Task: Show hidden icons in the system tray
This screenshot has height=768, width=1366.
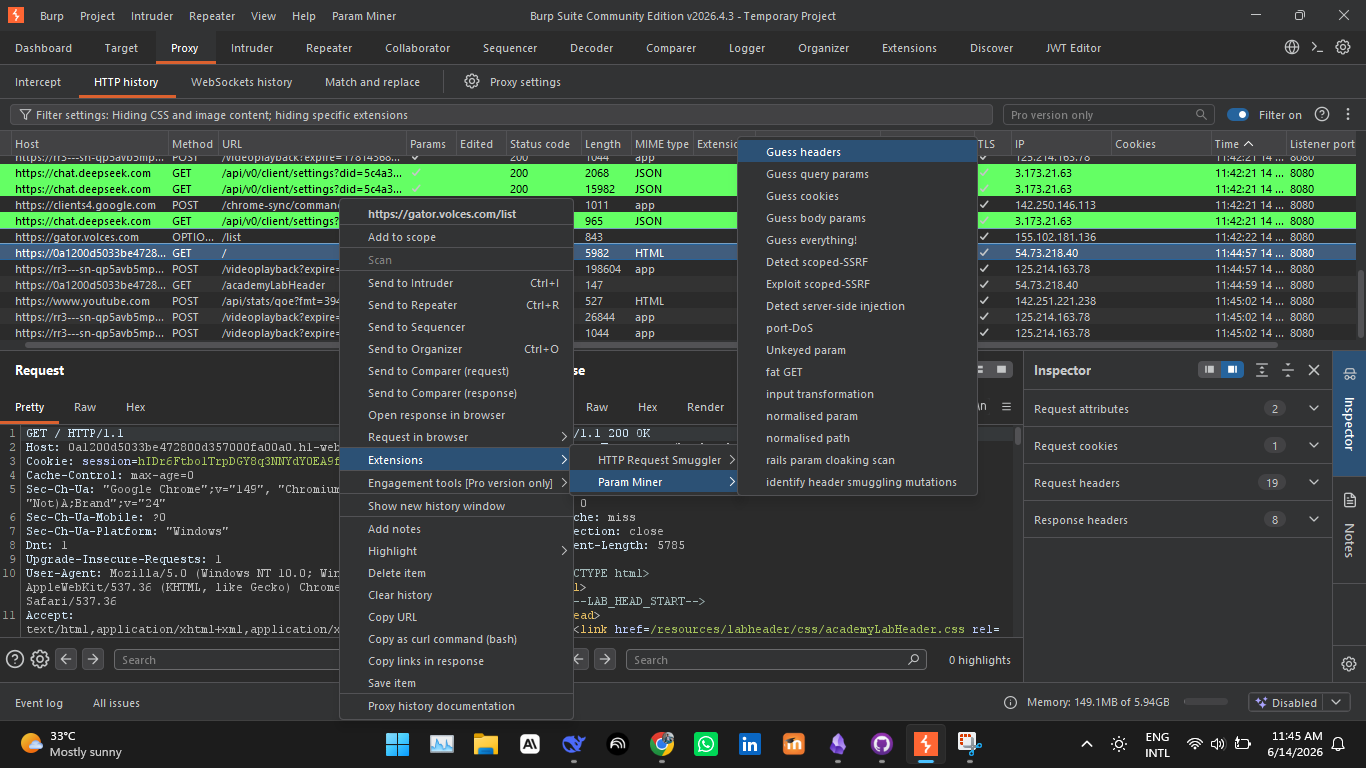Action: point(1087,744)
